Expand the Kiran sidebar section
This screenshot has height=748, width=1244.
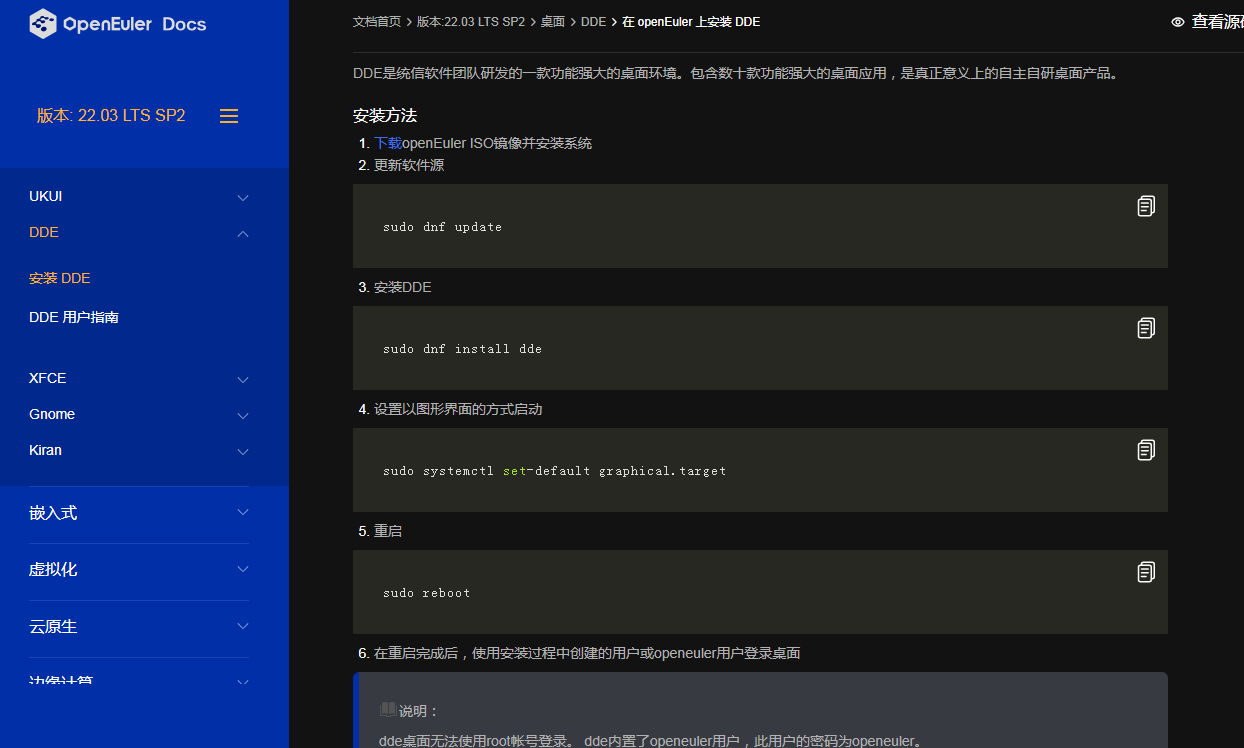click(x=243, y=452)
